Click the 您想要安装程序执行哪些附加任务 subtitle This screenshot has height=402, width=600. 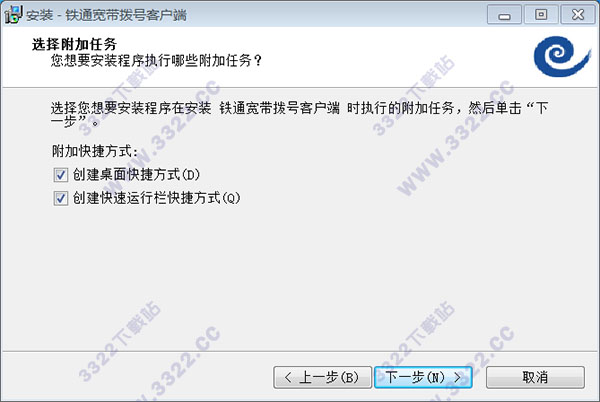tap(156, 60)
